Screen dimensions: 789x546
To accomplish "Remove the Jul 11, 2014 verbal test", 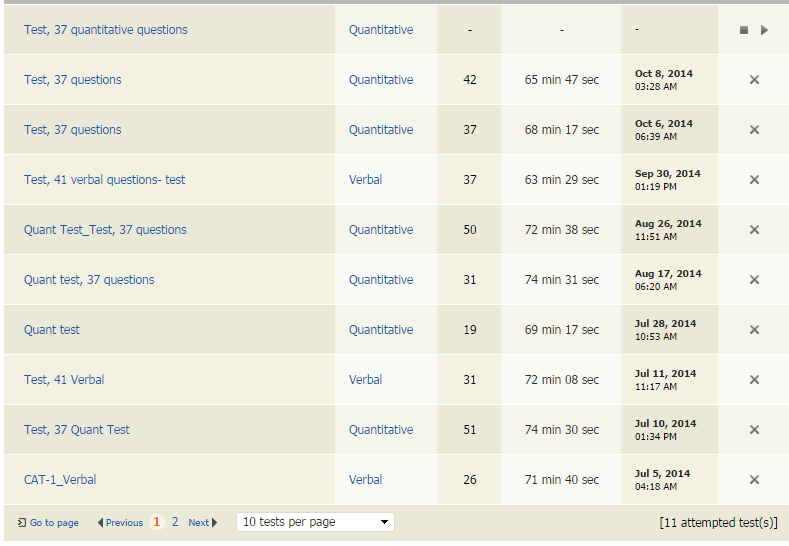I will tap(754, 380).
